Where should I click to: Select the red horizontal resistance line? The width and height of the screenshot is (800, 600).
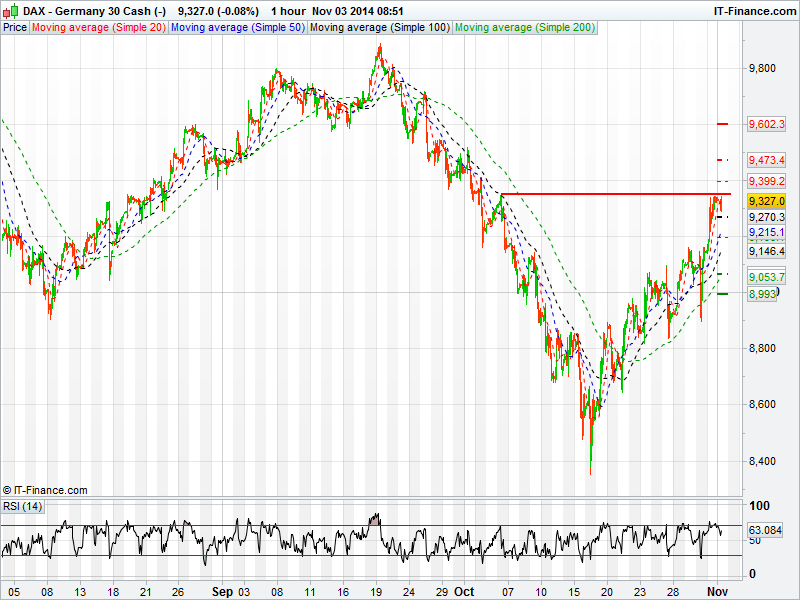[x=616, y=194]
